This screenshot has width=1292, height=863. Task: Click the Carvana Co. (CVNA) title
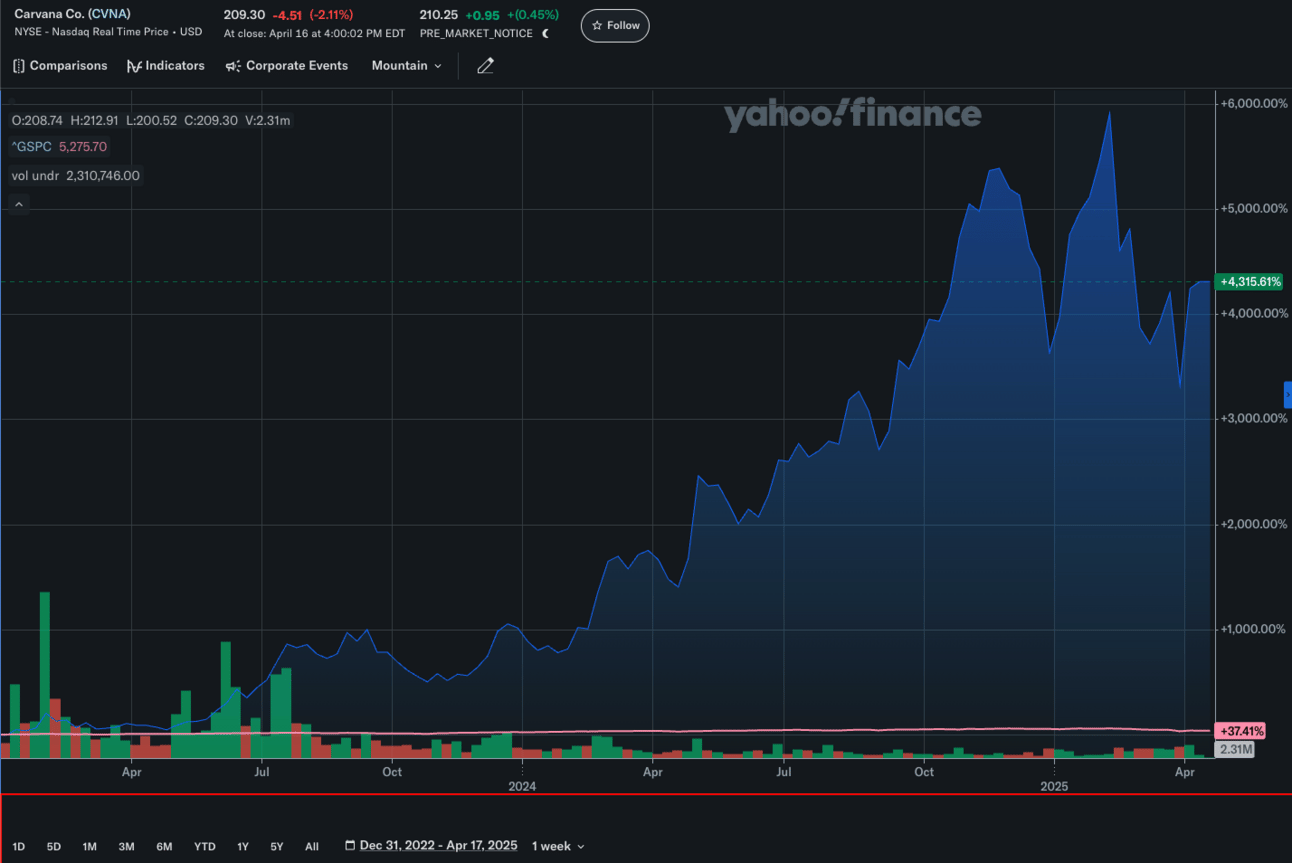coord(72,15)
